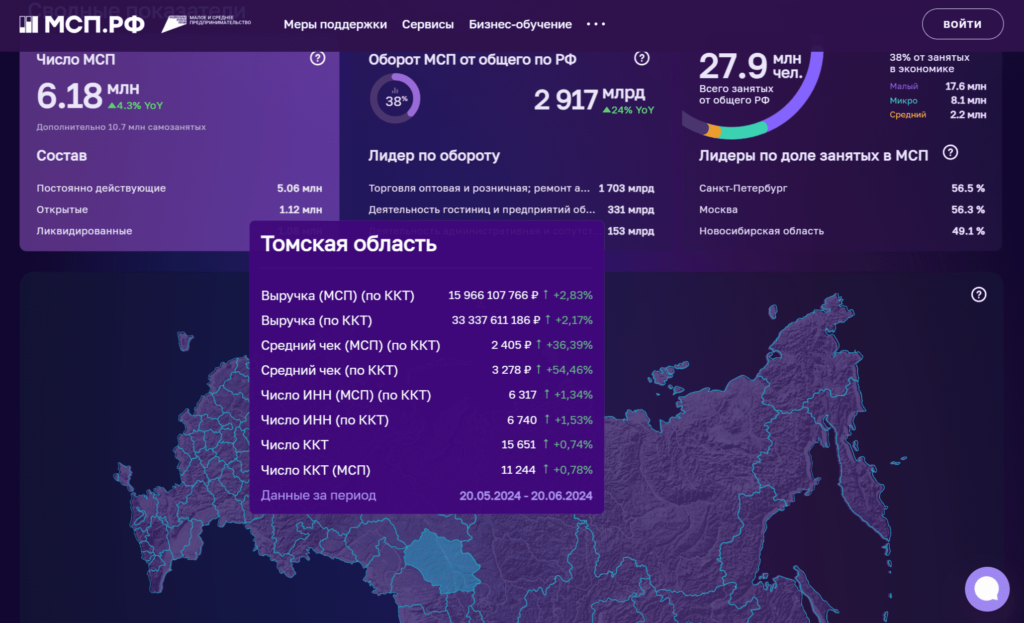1024x623 pixels.
Task: Click the Торговля оптовая и розничная row
Action: pos(510,188)
